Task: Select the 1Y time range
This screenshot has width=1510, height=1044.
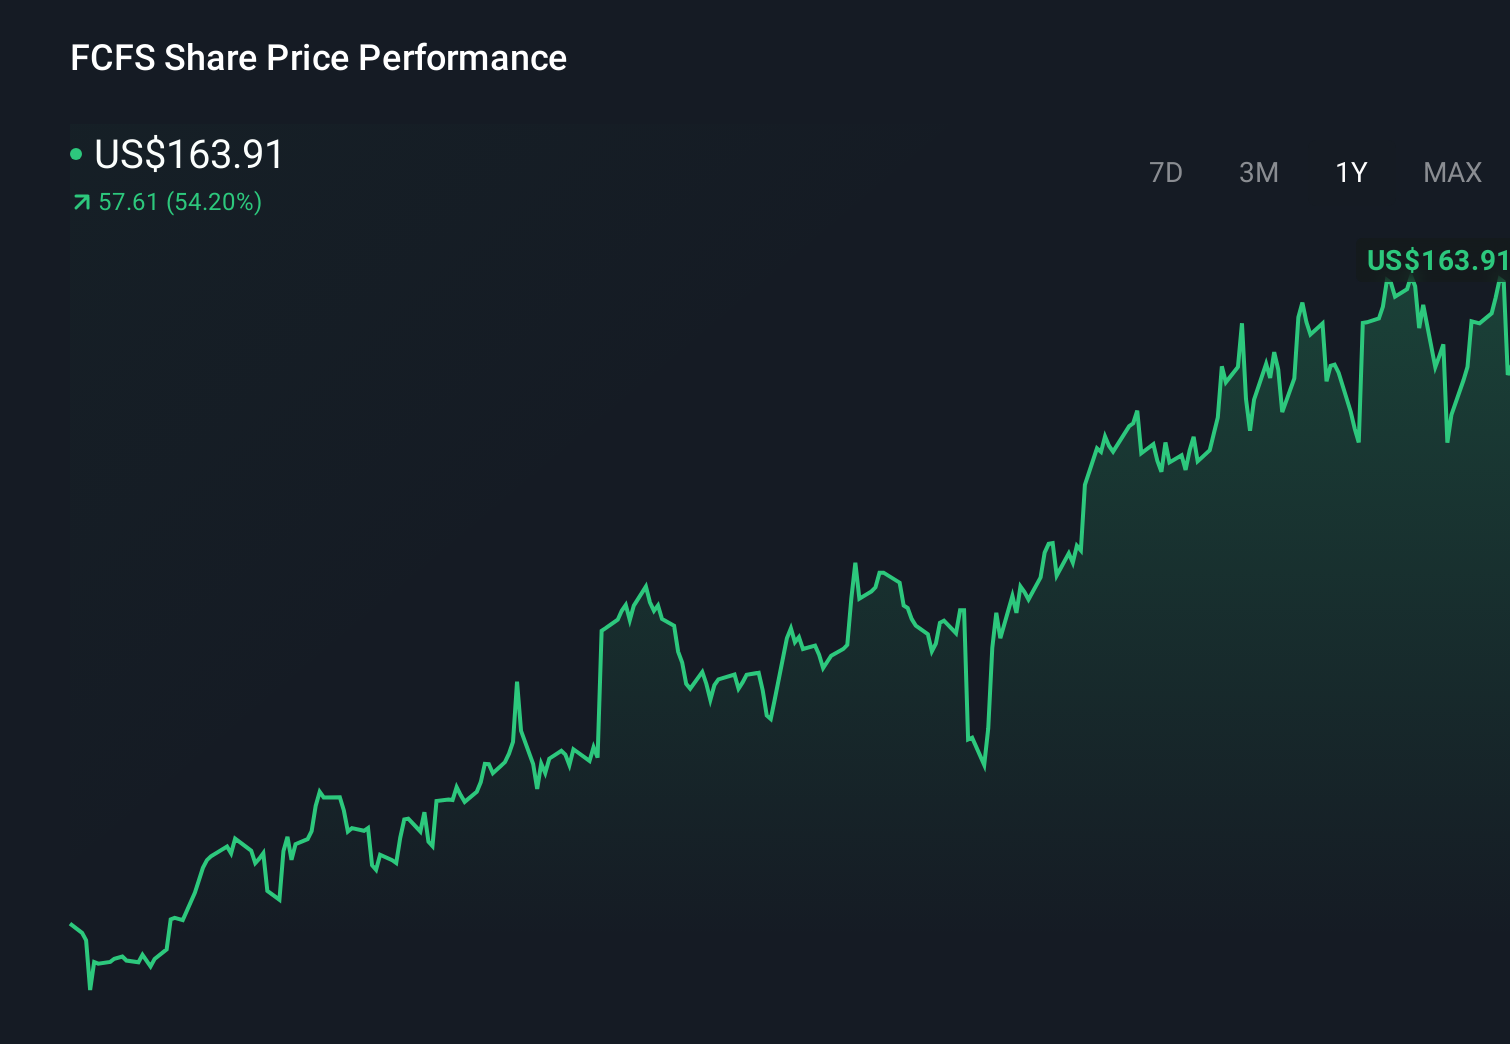Action: [x=1351, y=172]
